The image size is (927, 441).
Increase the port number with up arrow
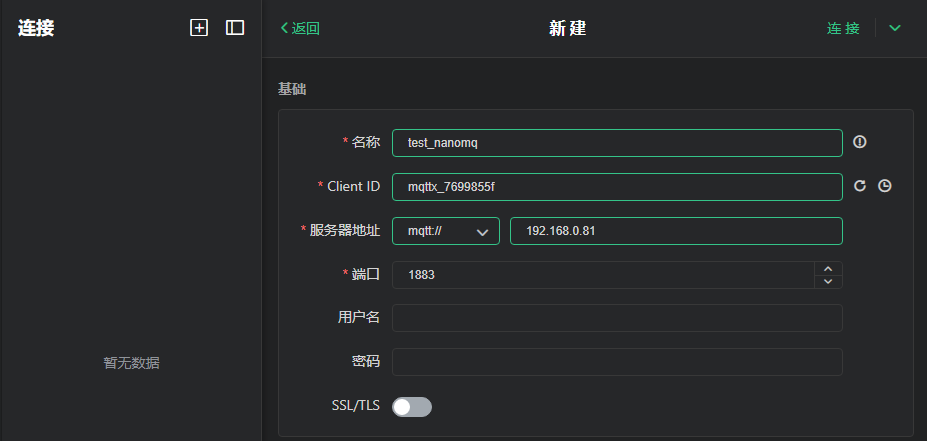pyautogui.click(x=828, y=268)
